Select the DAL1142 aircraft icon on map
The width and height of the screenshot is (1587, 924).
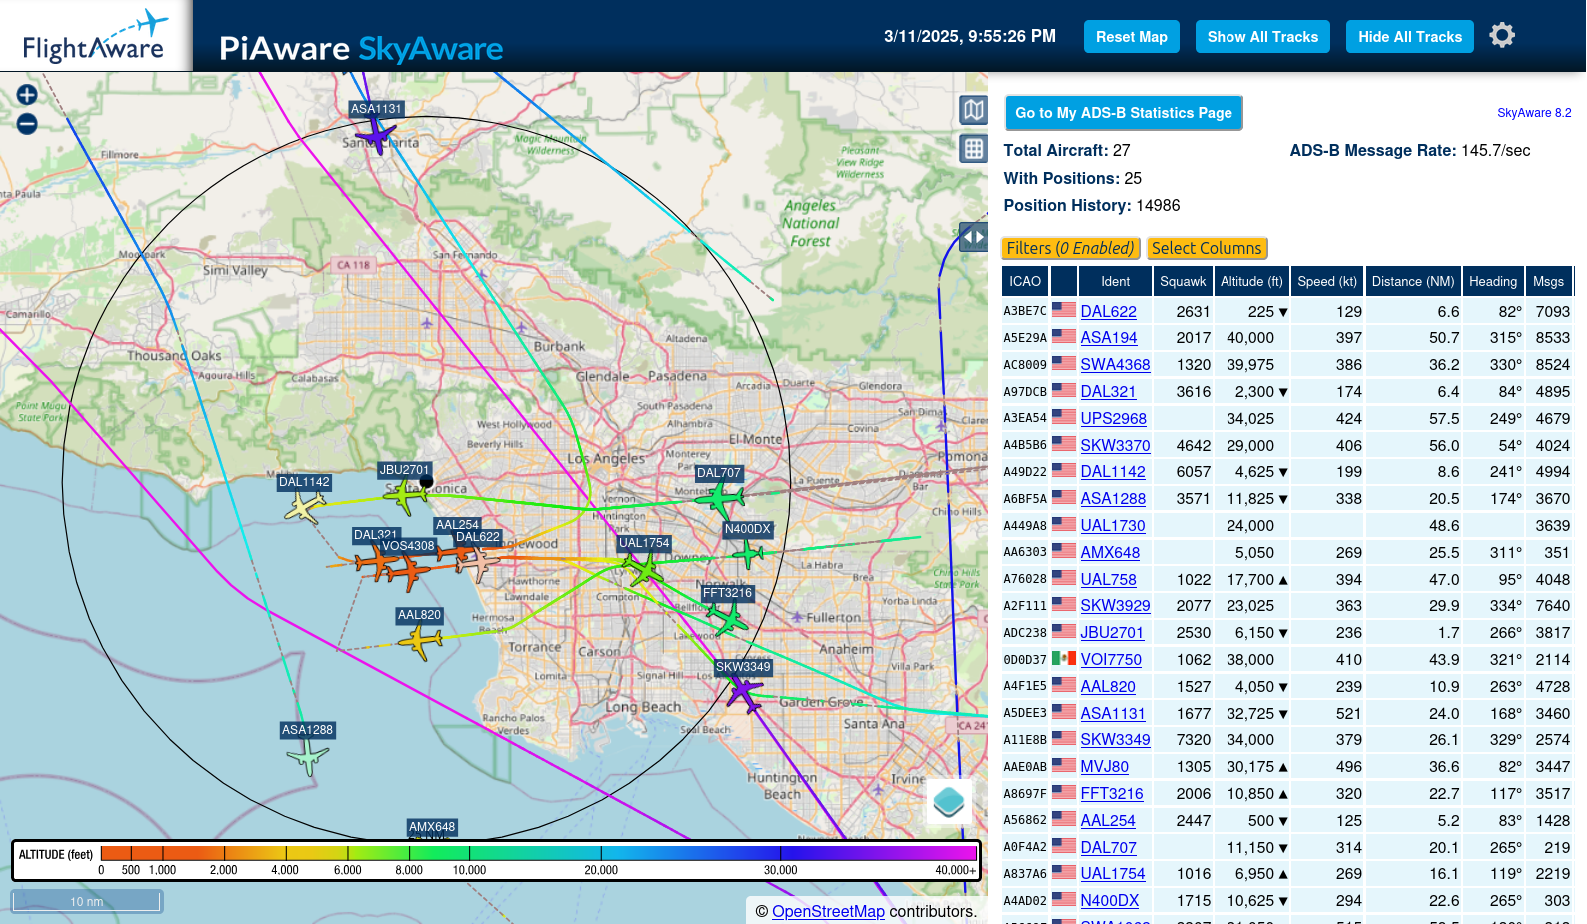(x=304, y=507)
